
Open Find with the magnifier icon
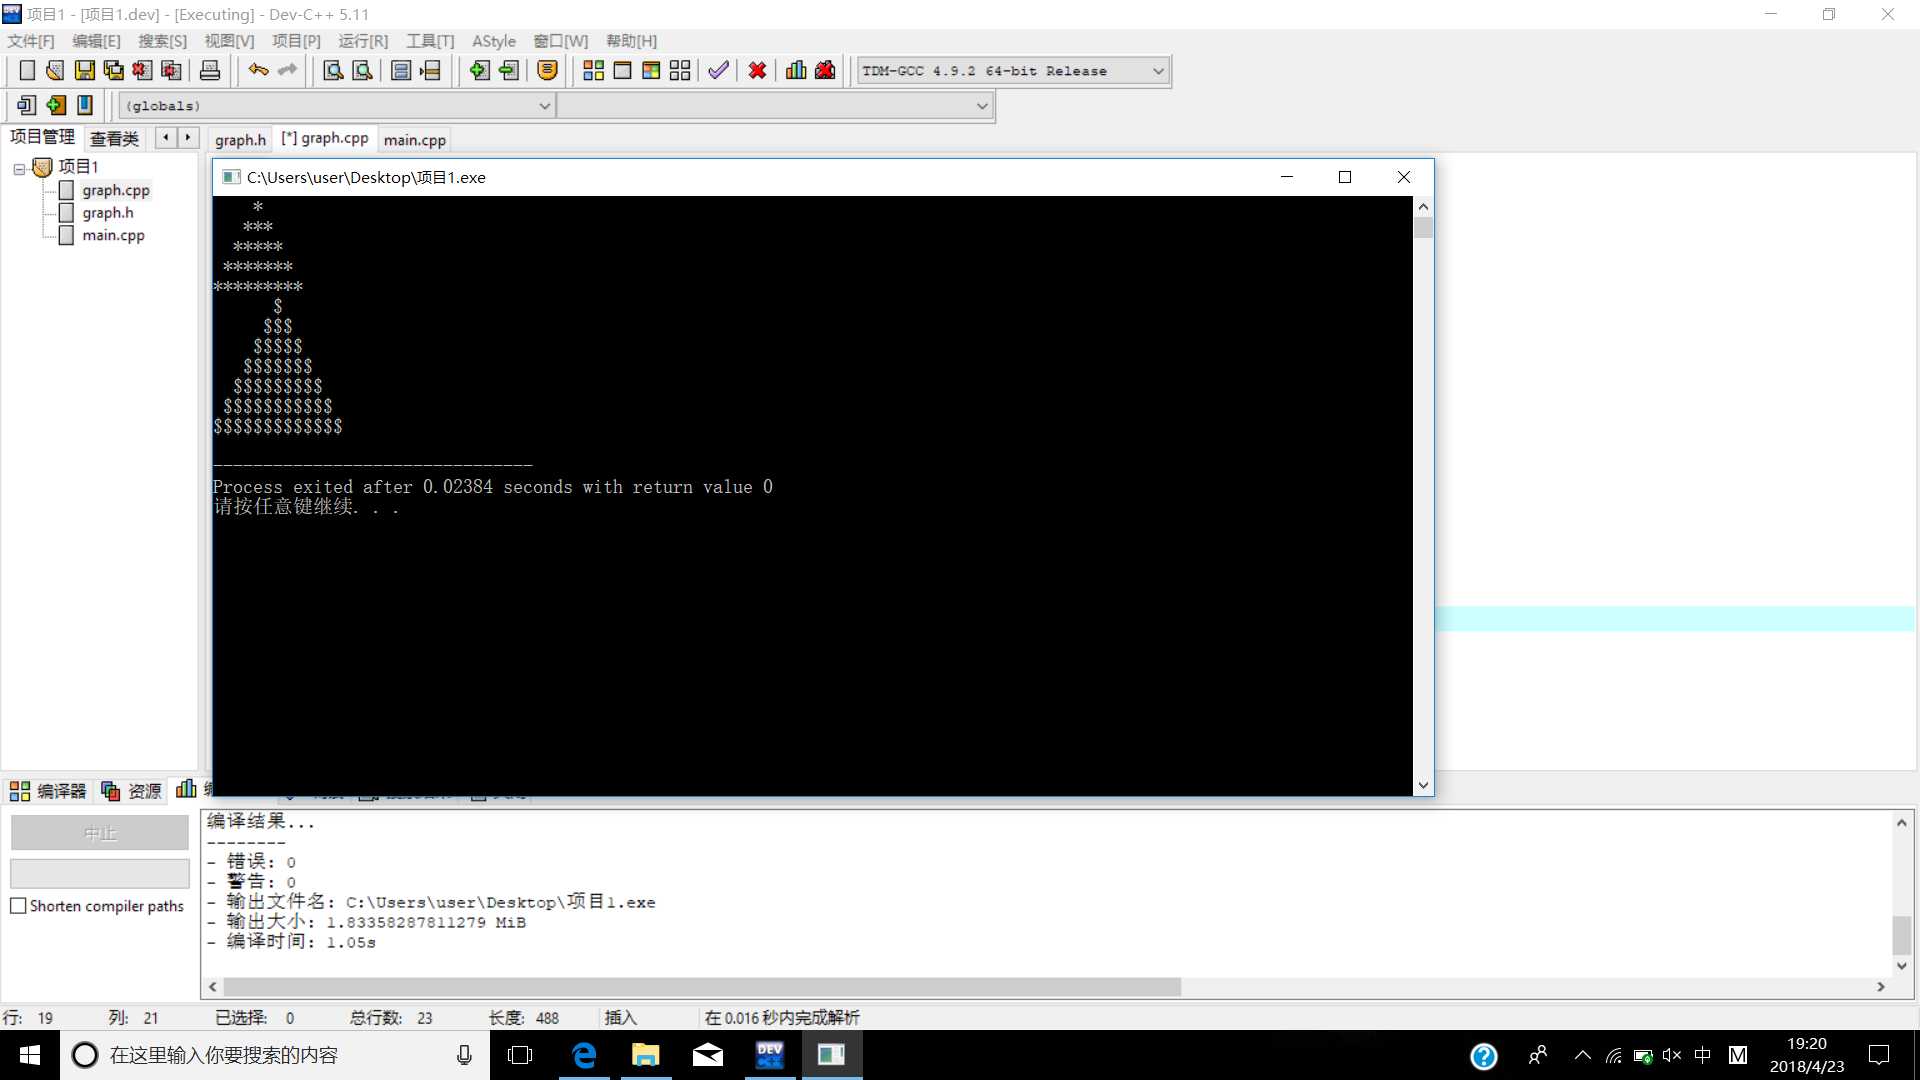[x=334, y=70]
